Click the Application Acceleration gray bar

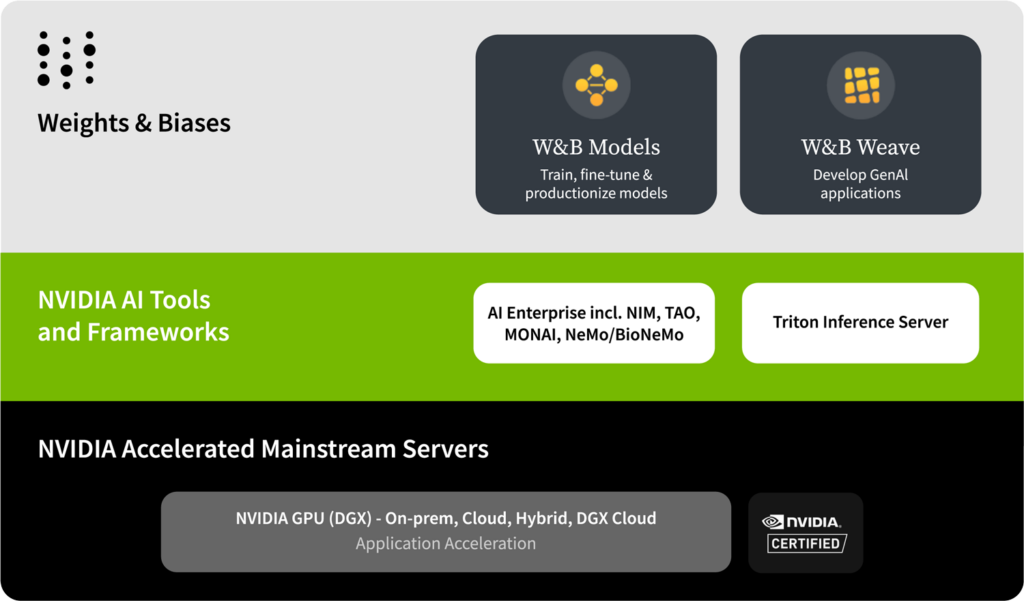[x=444, y=544]
